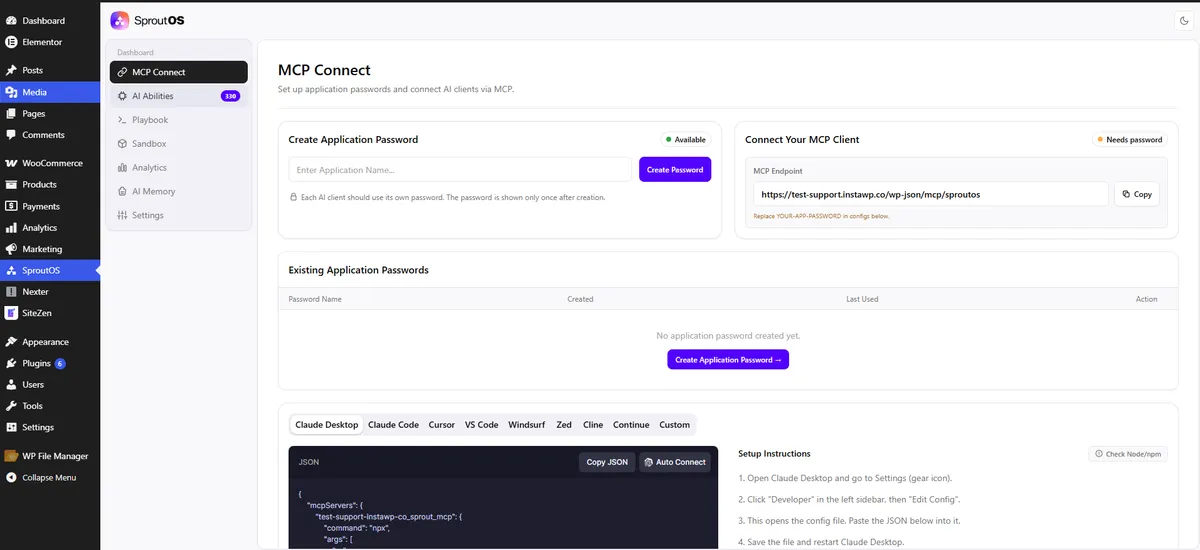The height and width of the screenshot is (550, 1200).
Task: Open the Elementor menu icon
Action: pos(11,42)
